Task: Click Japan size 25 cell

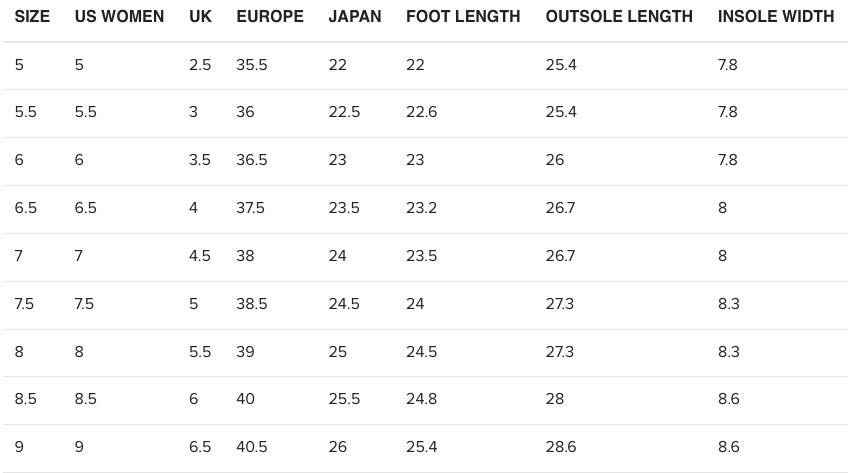Action: click(338, 352)
